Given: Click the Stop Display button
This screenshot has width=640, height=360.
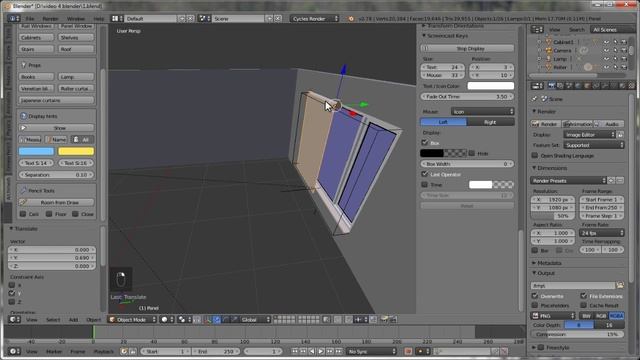Looking at the screenshot, I should 467,48.
